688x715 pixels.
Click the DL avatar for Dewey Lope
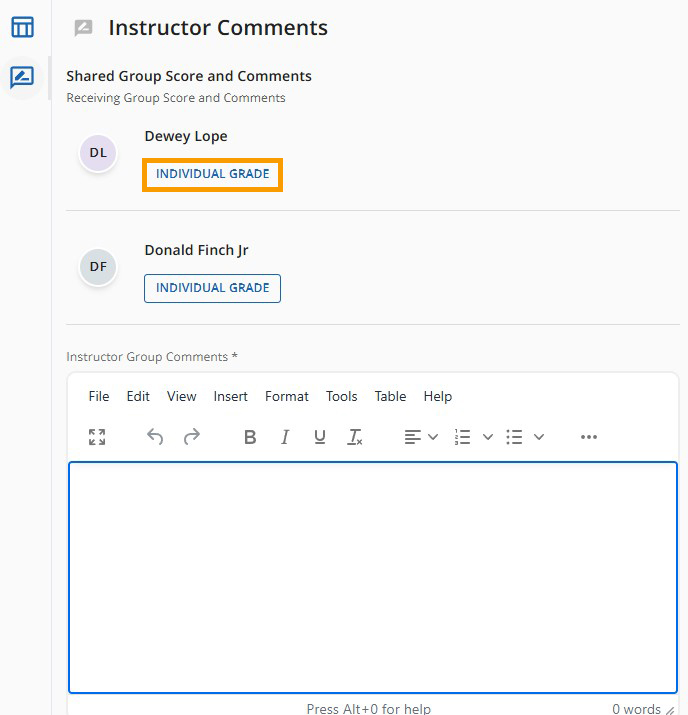pos(98,153)
